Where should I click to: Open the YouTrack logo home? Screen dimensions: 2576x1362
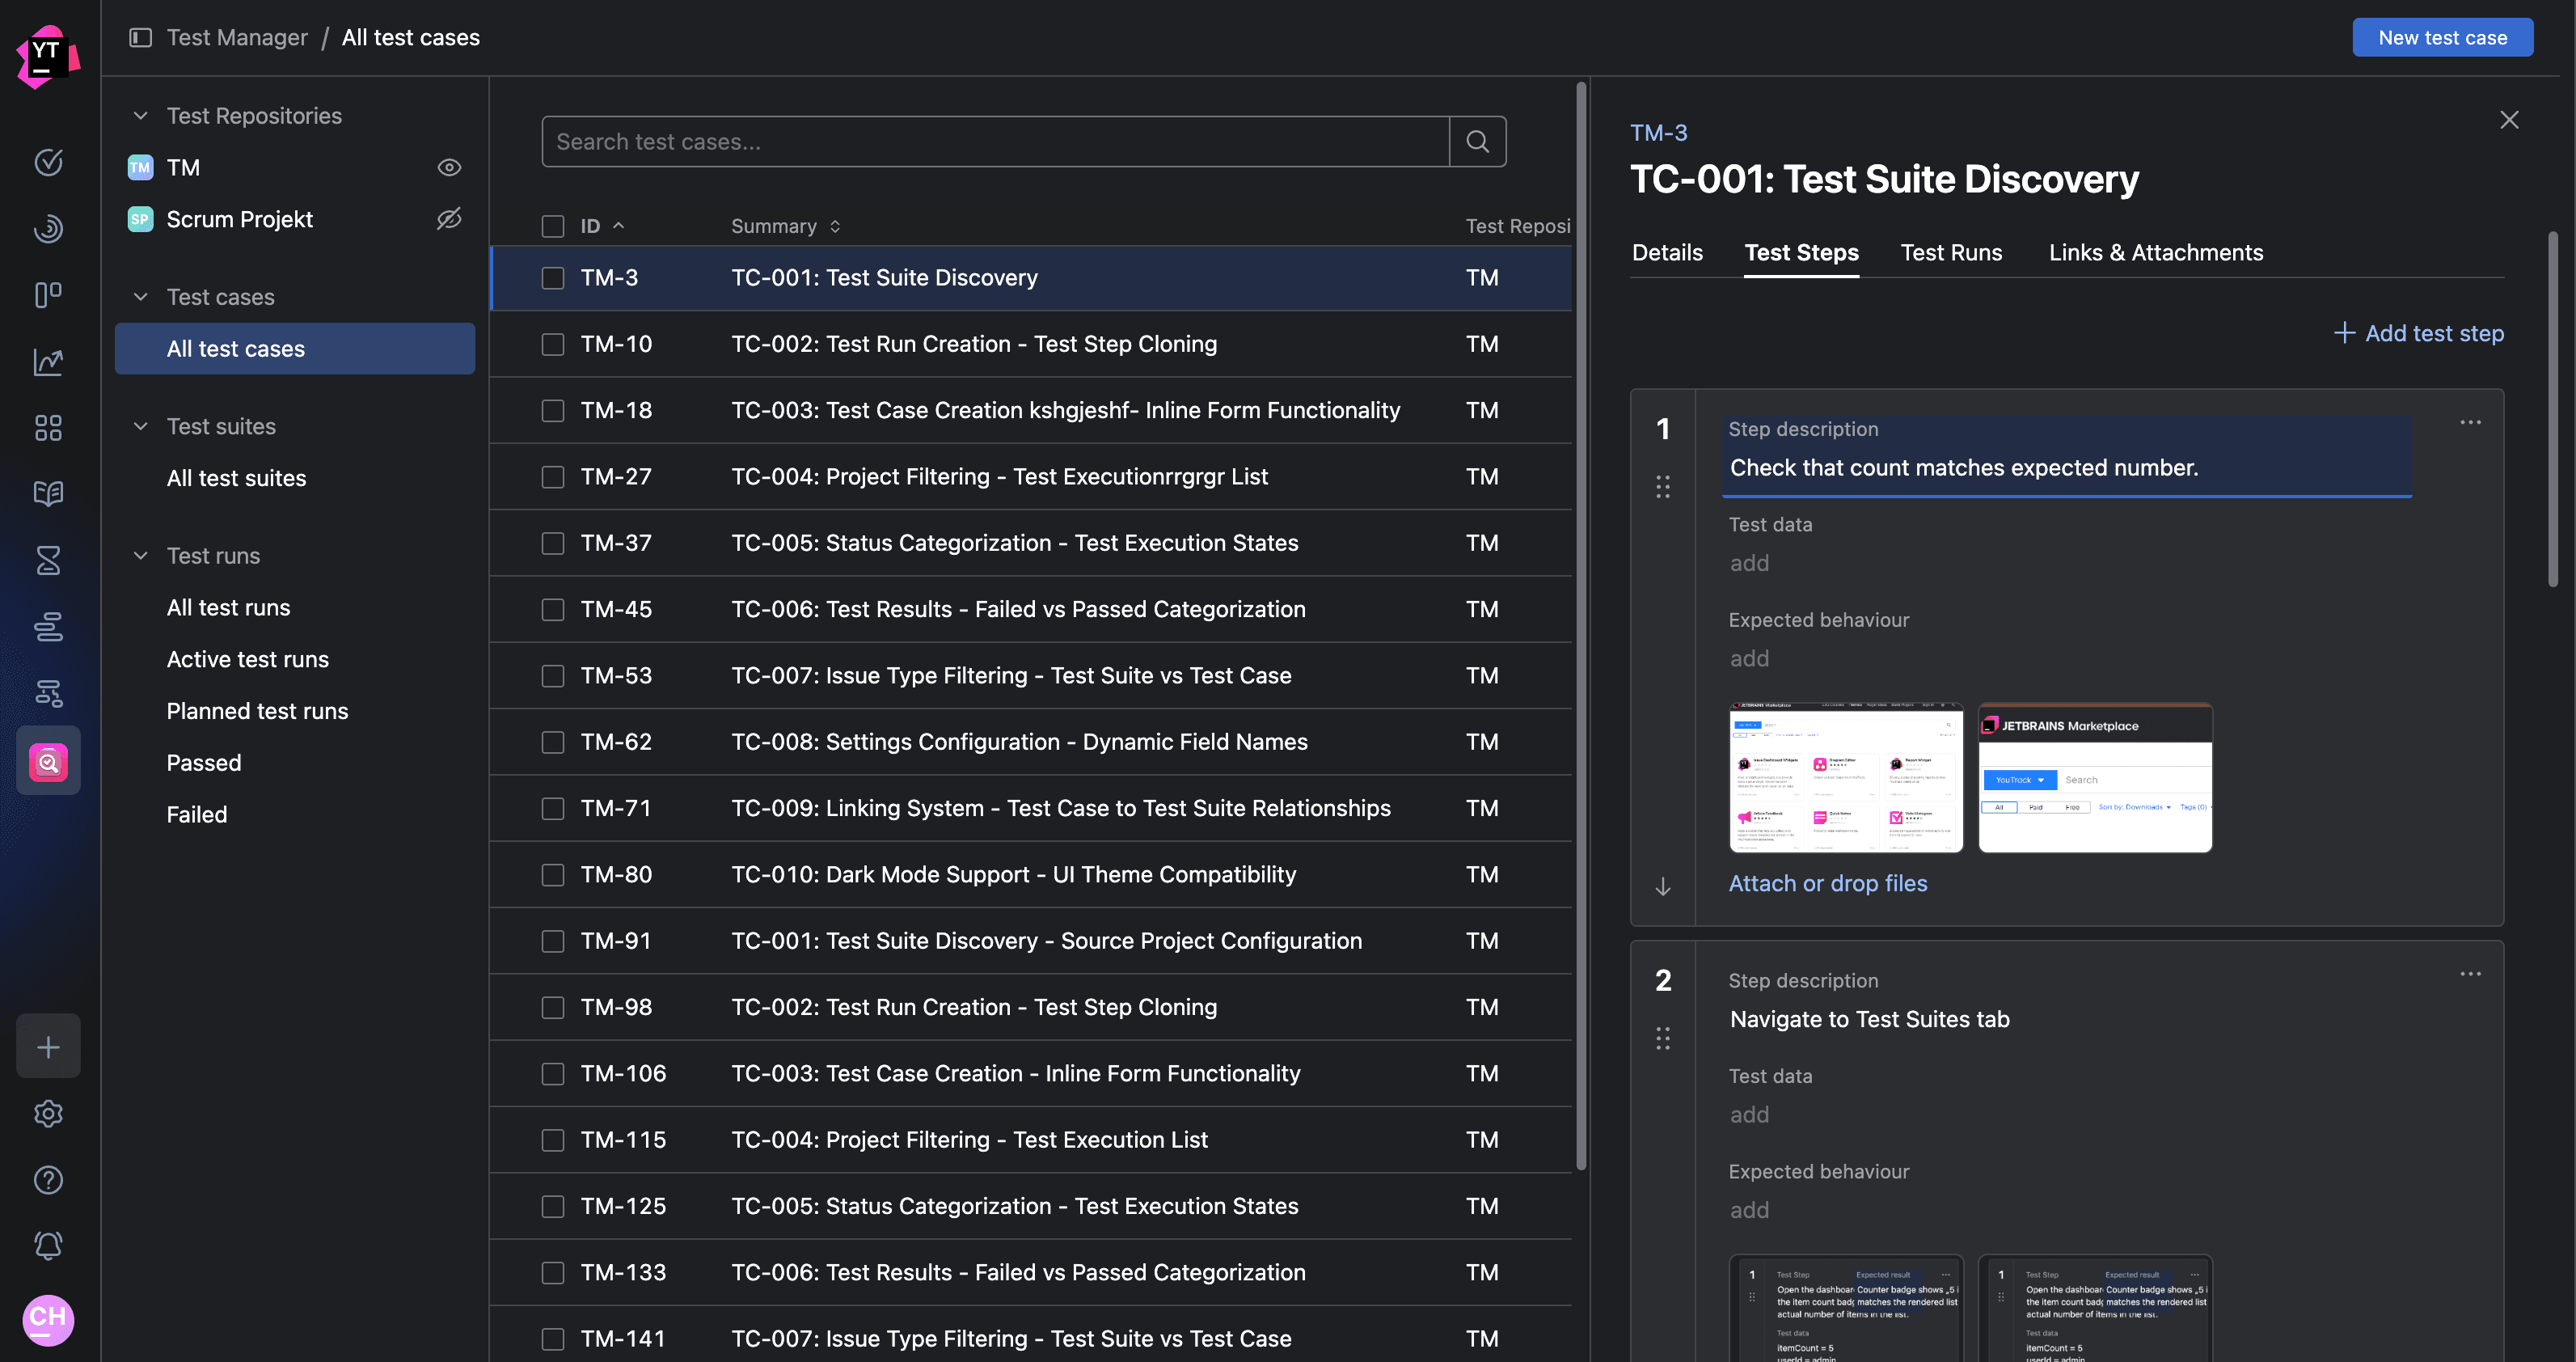[48, 57]
